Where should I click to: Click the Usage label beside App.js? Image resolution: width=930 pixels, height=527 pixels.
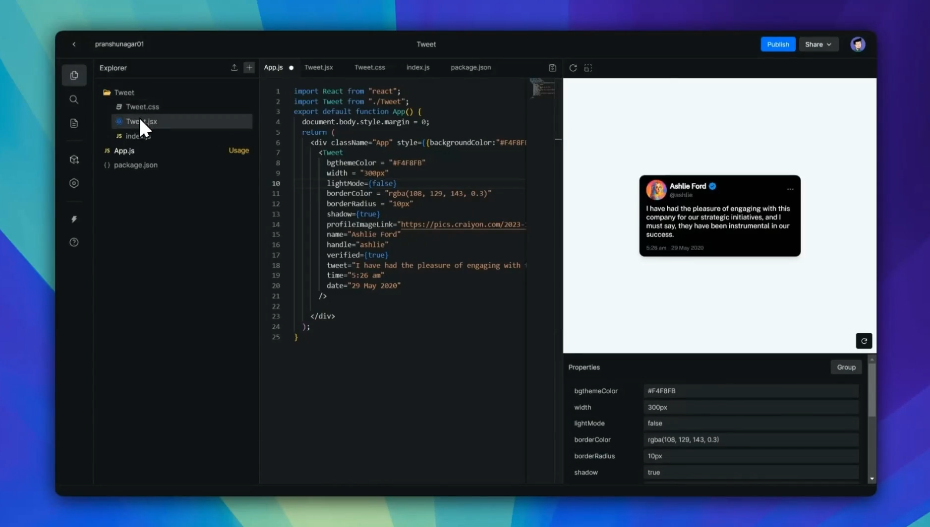[x=239, y=151]
